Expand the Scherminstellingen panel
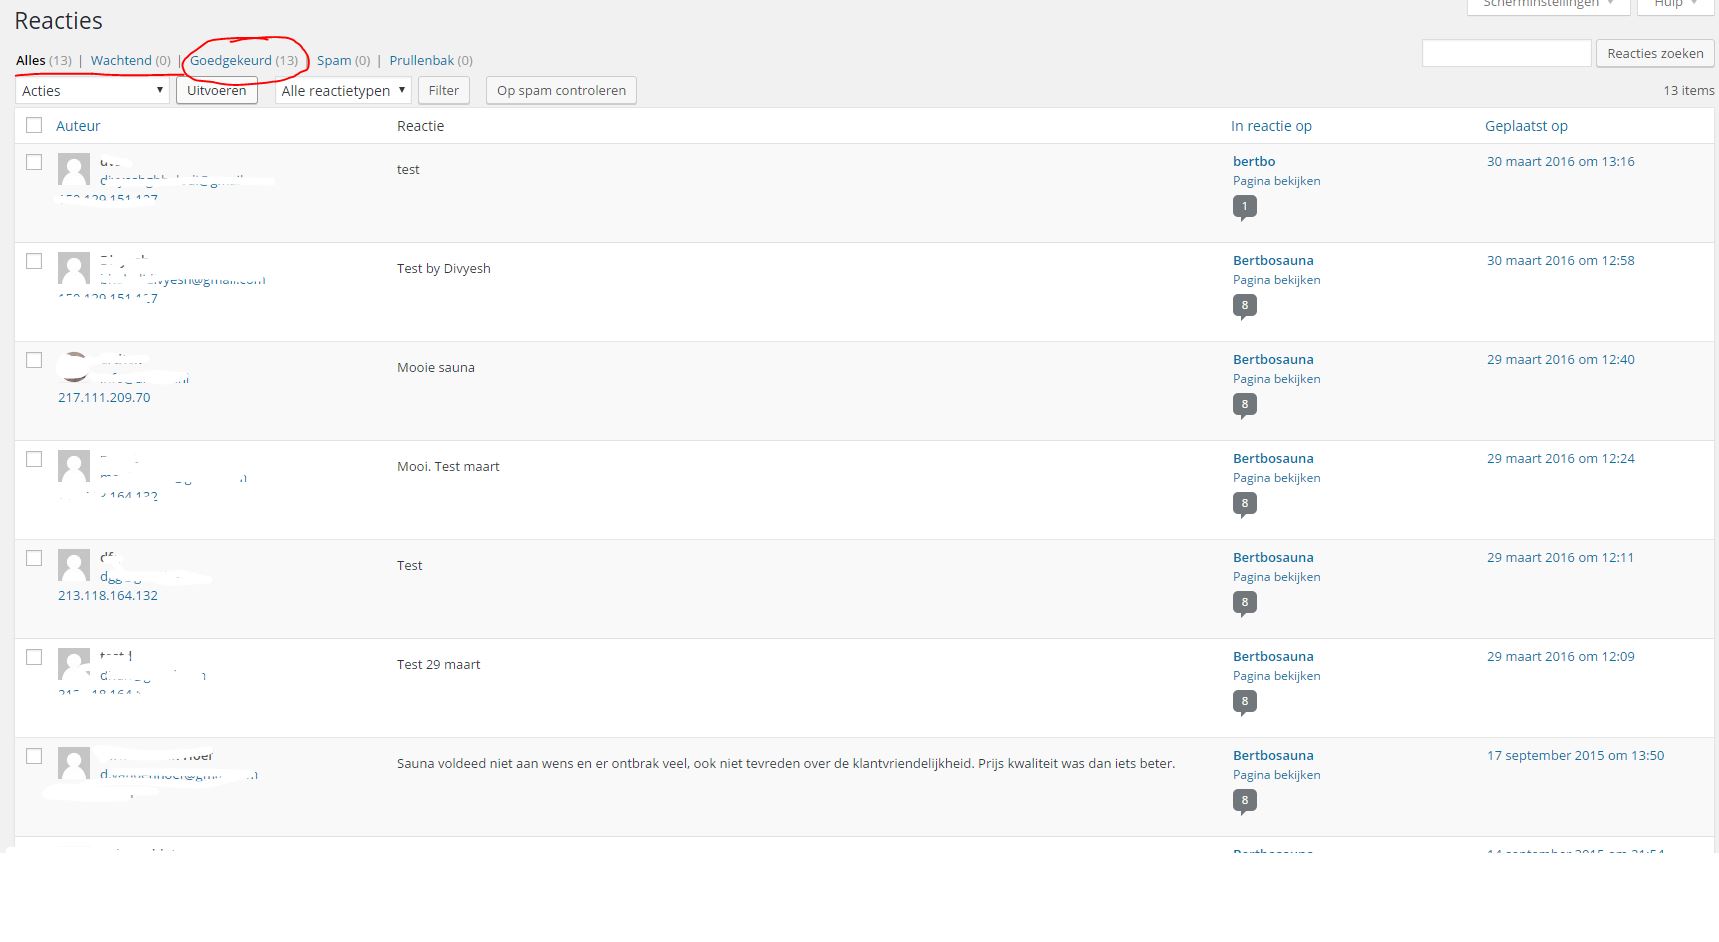1719x942 pixels. pos(1548,5)
